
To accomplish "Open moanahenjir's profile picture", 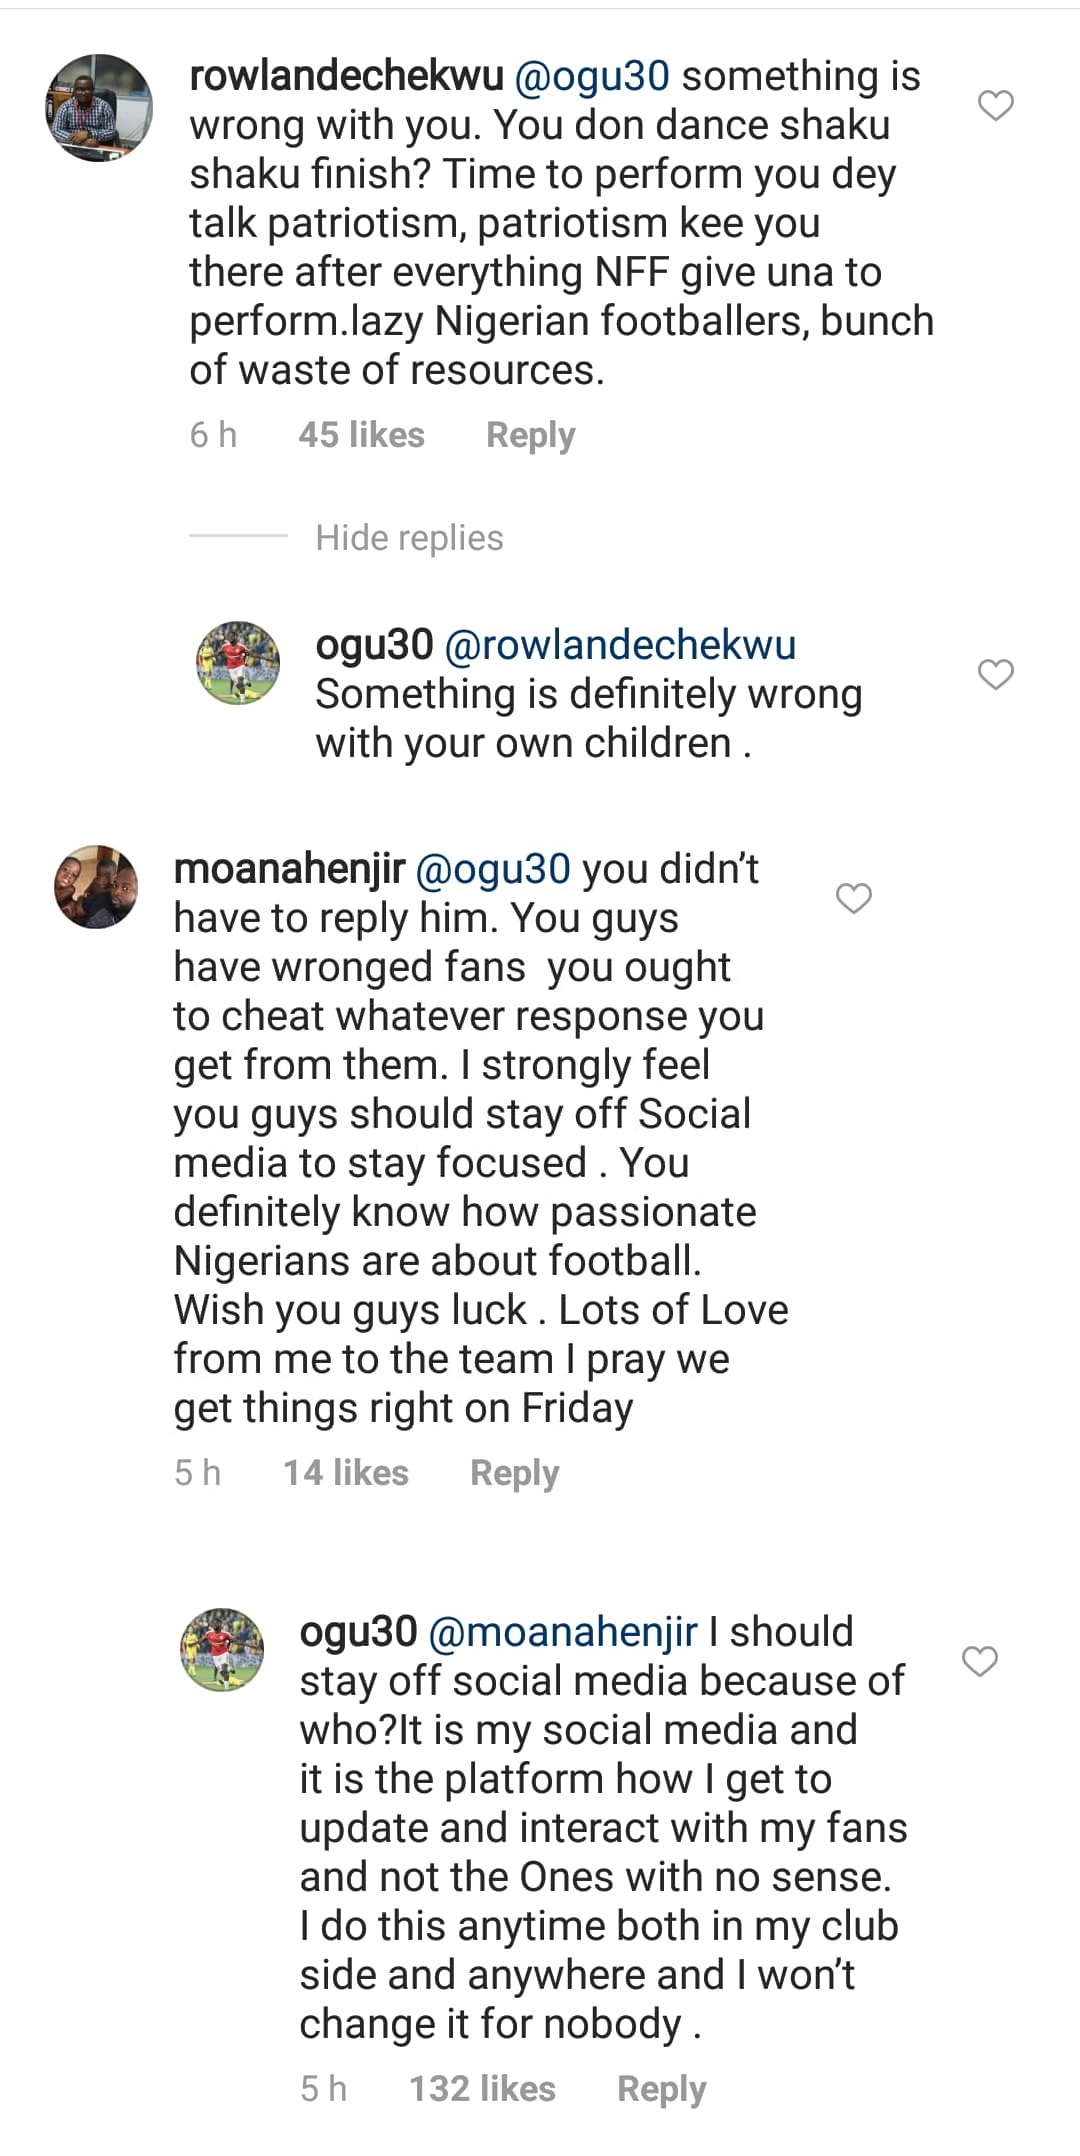I will [96, 887].
